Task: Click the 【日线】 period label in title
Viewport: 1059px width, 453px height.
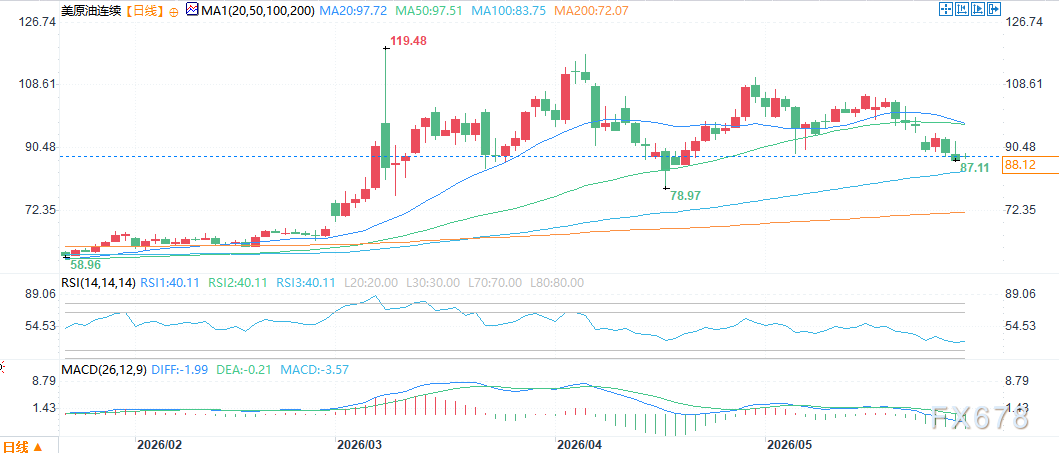Action: tap(146, 11)
